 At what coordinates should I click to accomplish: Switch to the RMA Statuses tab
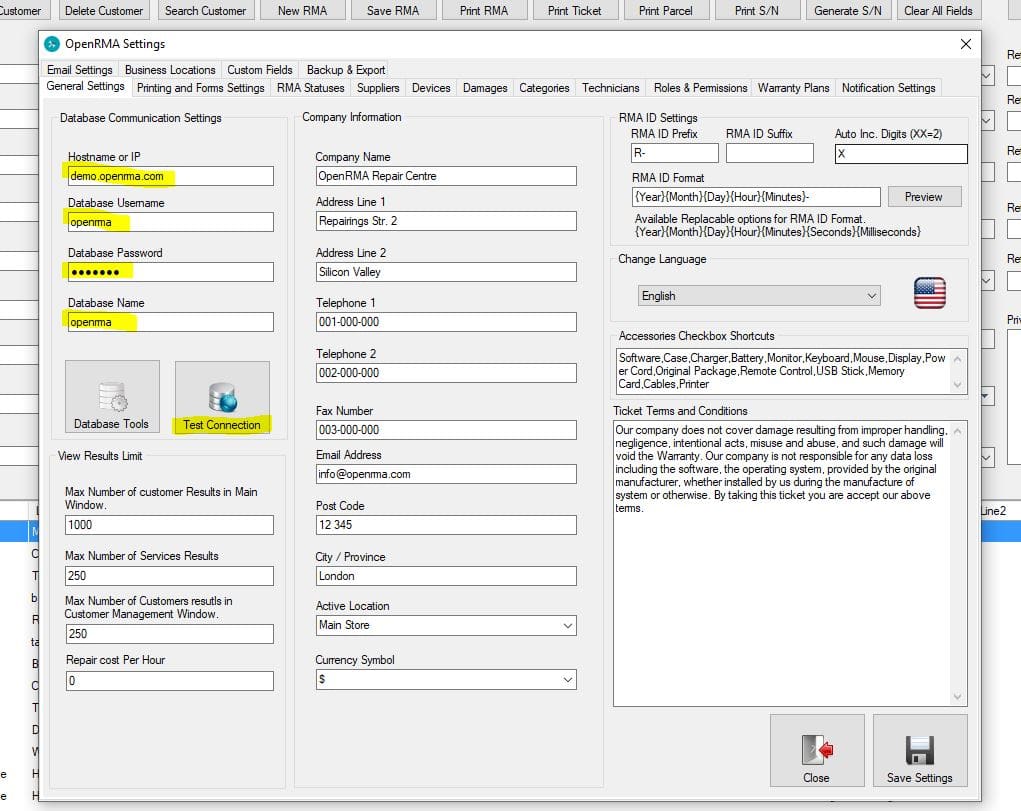coord(311,88)
